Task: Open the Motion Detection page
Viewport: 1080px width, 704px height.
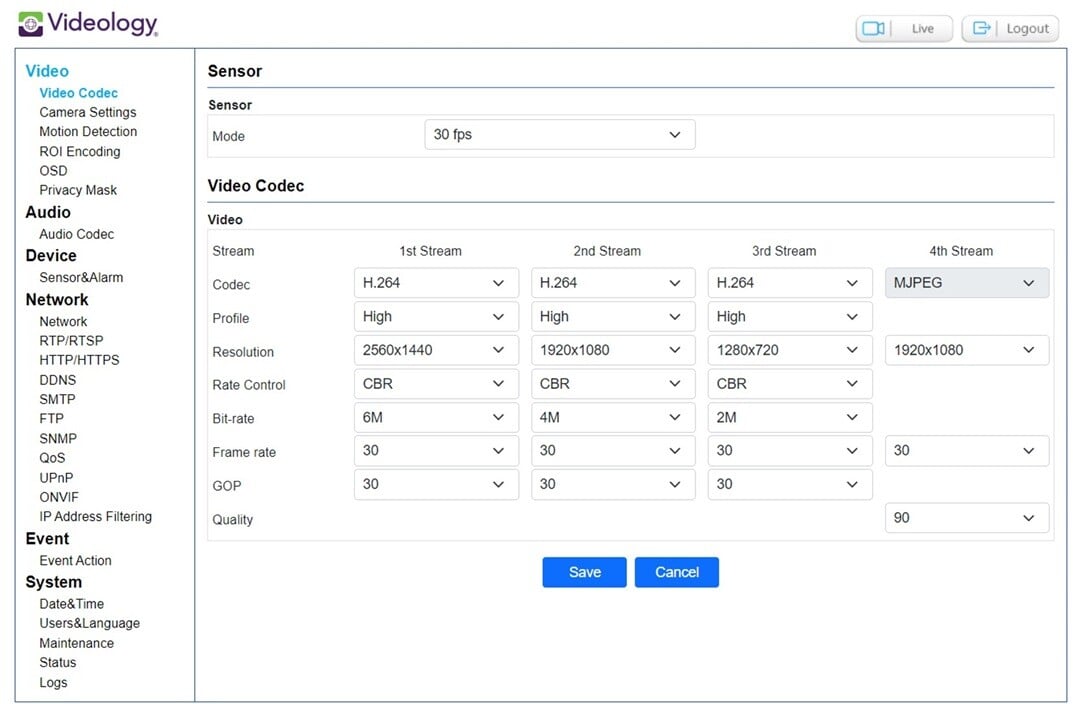Action: pos(88,131)
